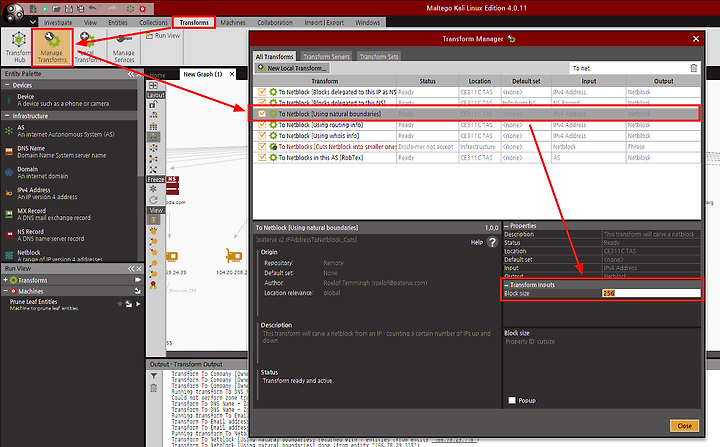Close the Run View panel

pos(139,268)
